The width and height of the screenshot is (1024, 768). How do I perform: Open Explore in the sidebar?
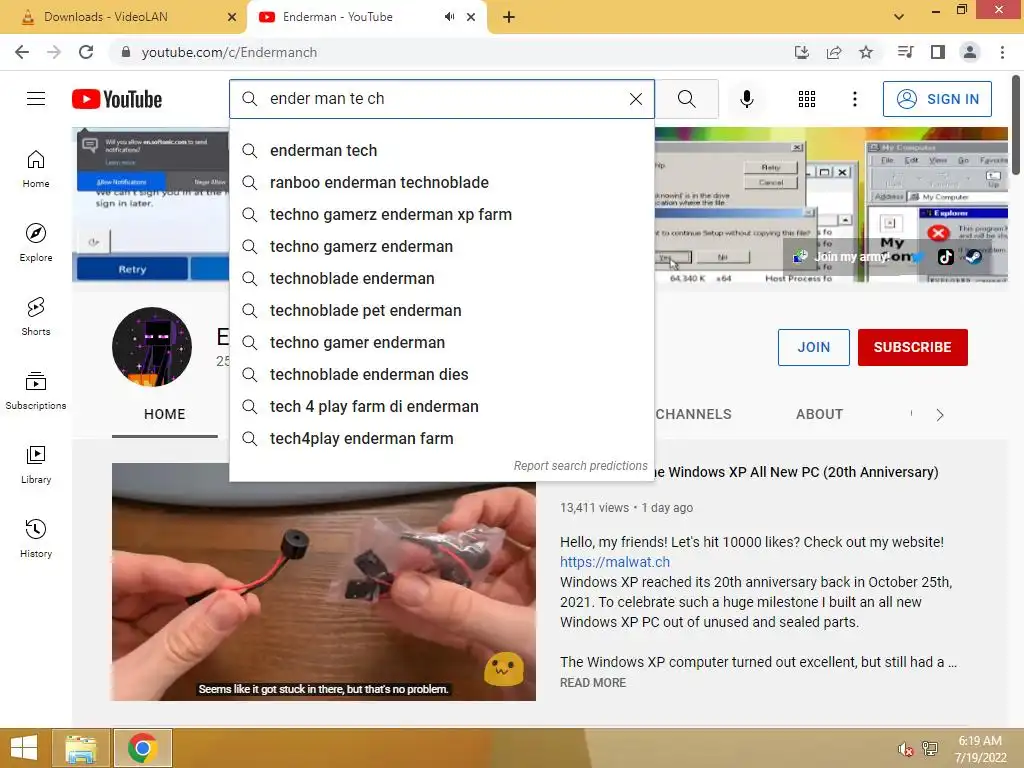(x=36, y=243)
